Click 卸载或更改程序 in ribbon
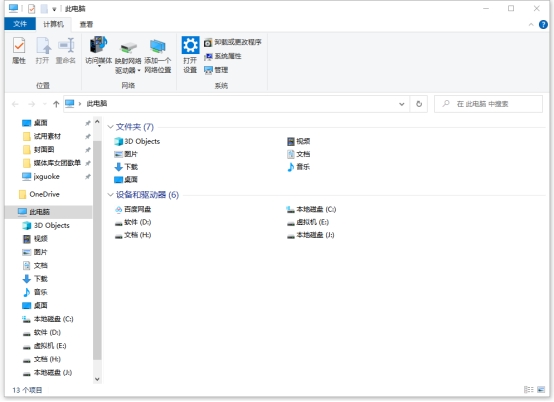The image size is (554, 402). [x=233, y=42]
